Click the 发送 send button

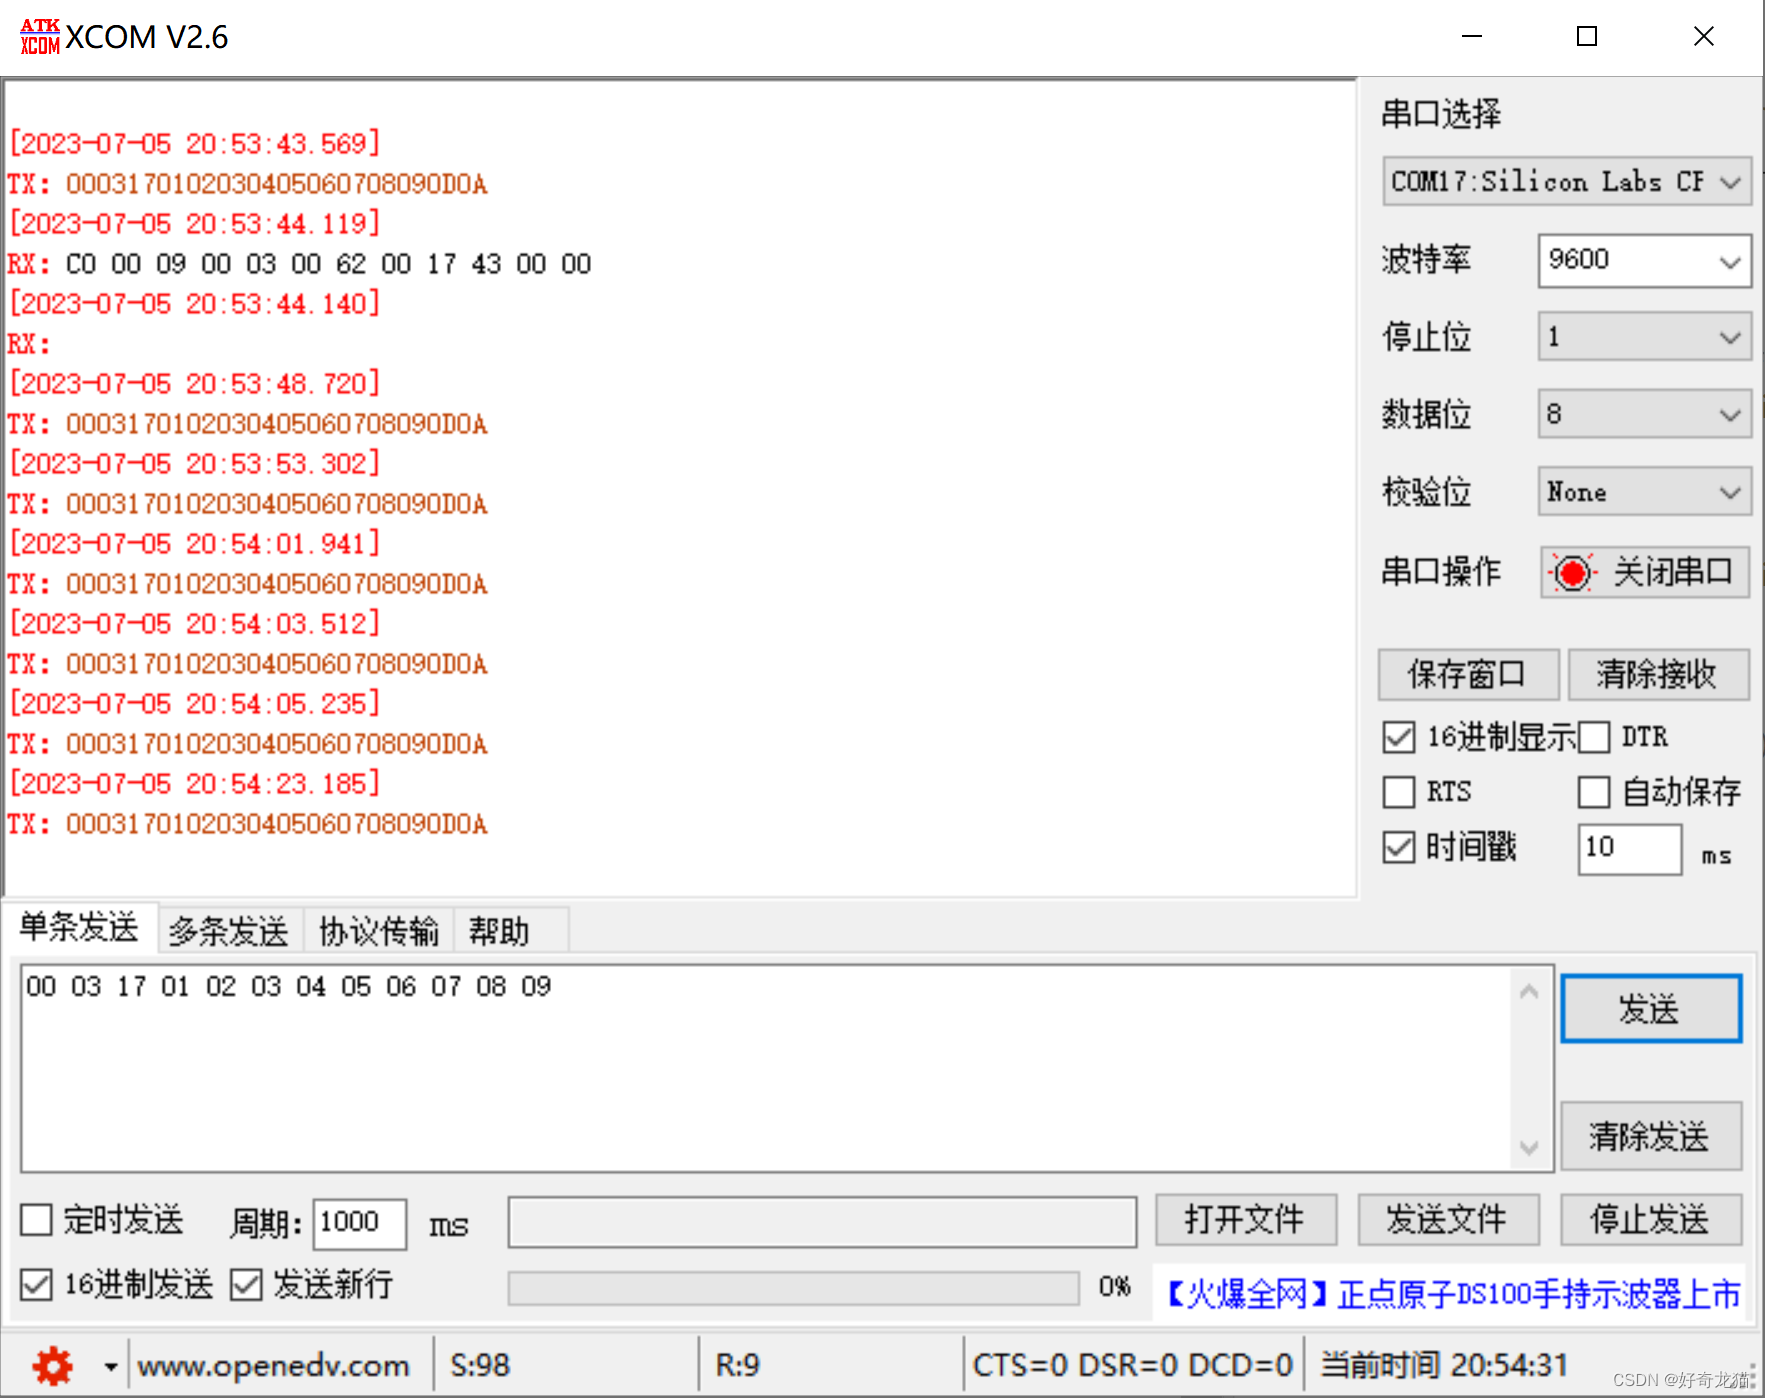point(1651,1009)
